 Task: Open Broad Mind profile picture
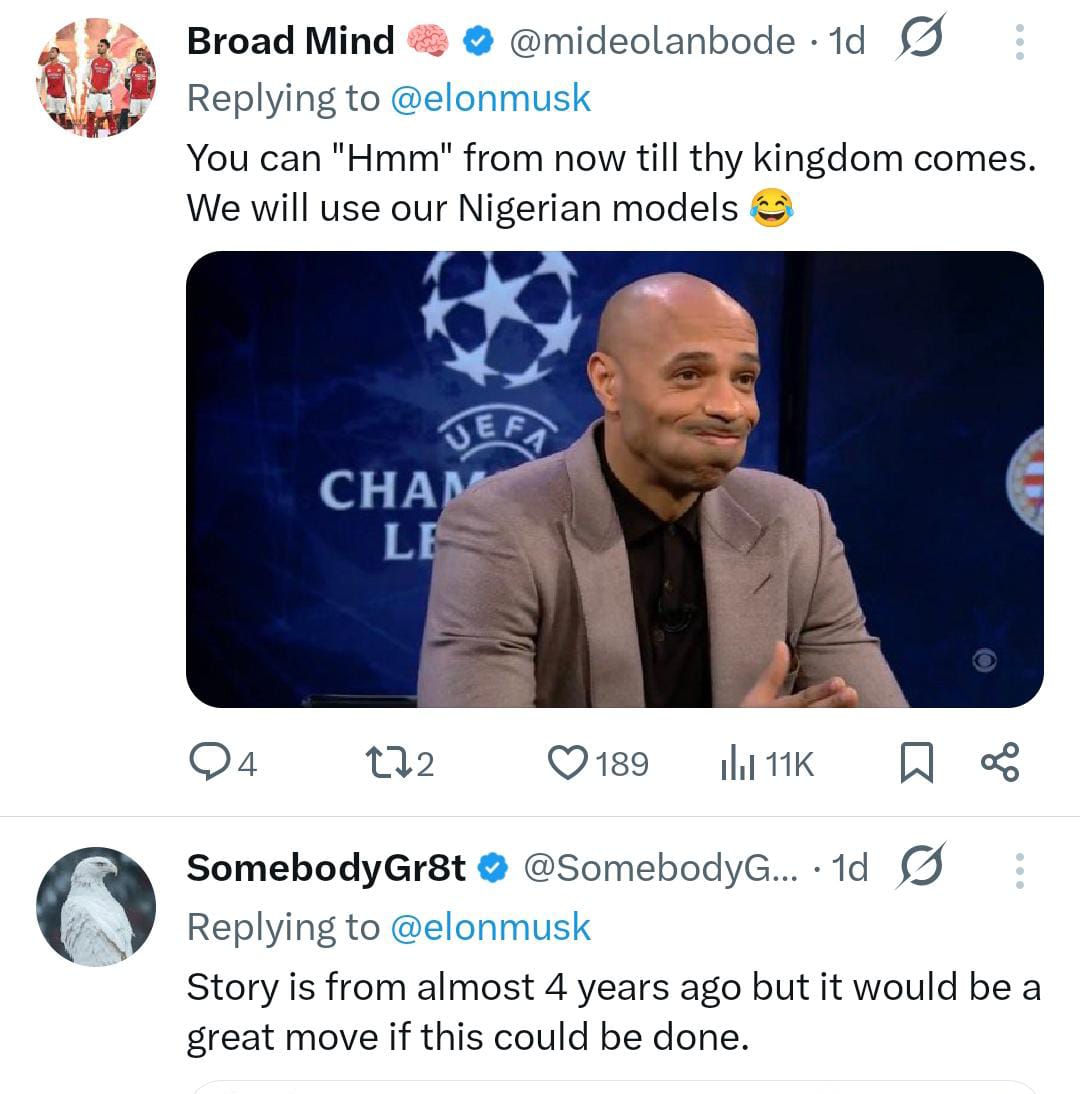click(96, 76)
